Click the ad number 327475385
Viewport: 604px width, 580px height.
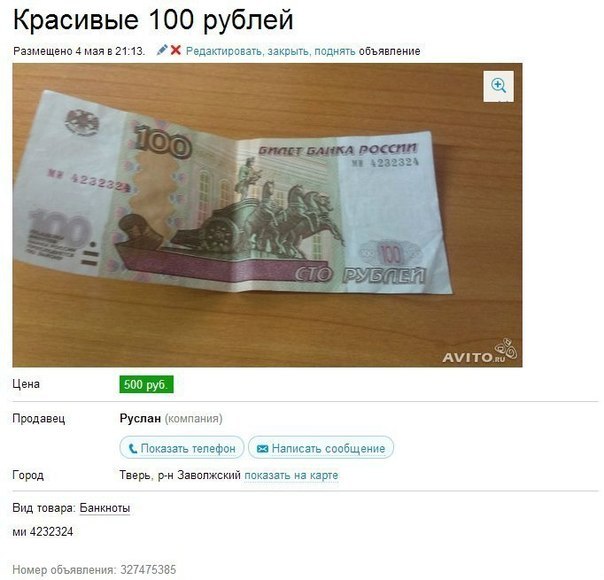148,569
